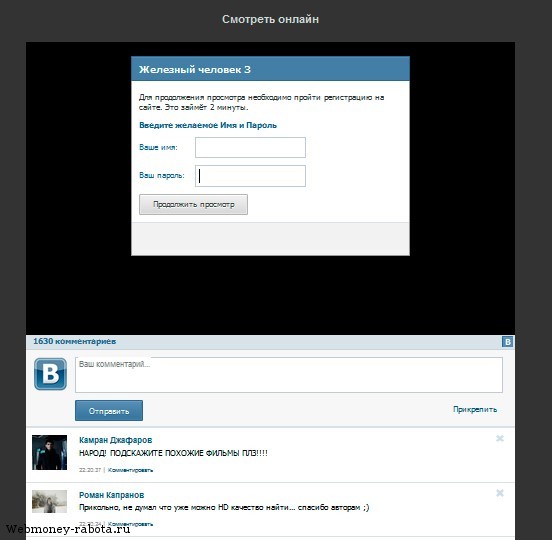Click Комментировать under Роман Капранов's comment
552x540 pixels.
[x=130, y=524]
